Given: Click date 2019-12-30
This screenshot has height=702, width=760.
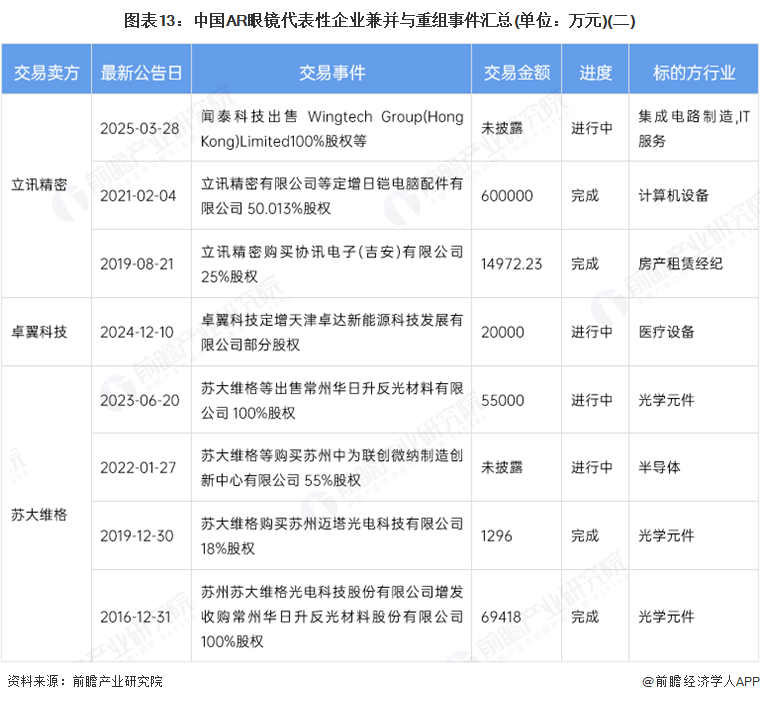Looking at the screenshot, I should point(137,536).
